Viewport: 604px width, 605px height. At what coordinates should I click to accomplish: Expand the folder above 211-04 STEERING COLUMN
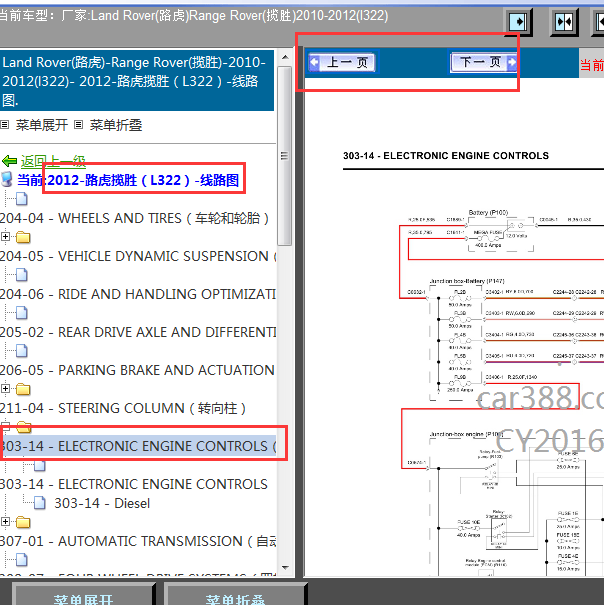click(5, 389)
